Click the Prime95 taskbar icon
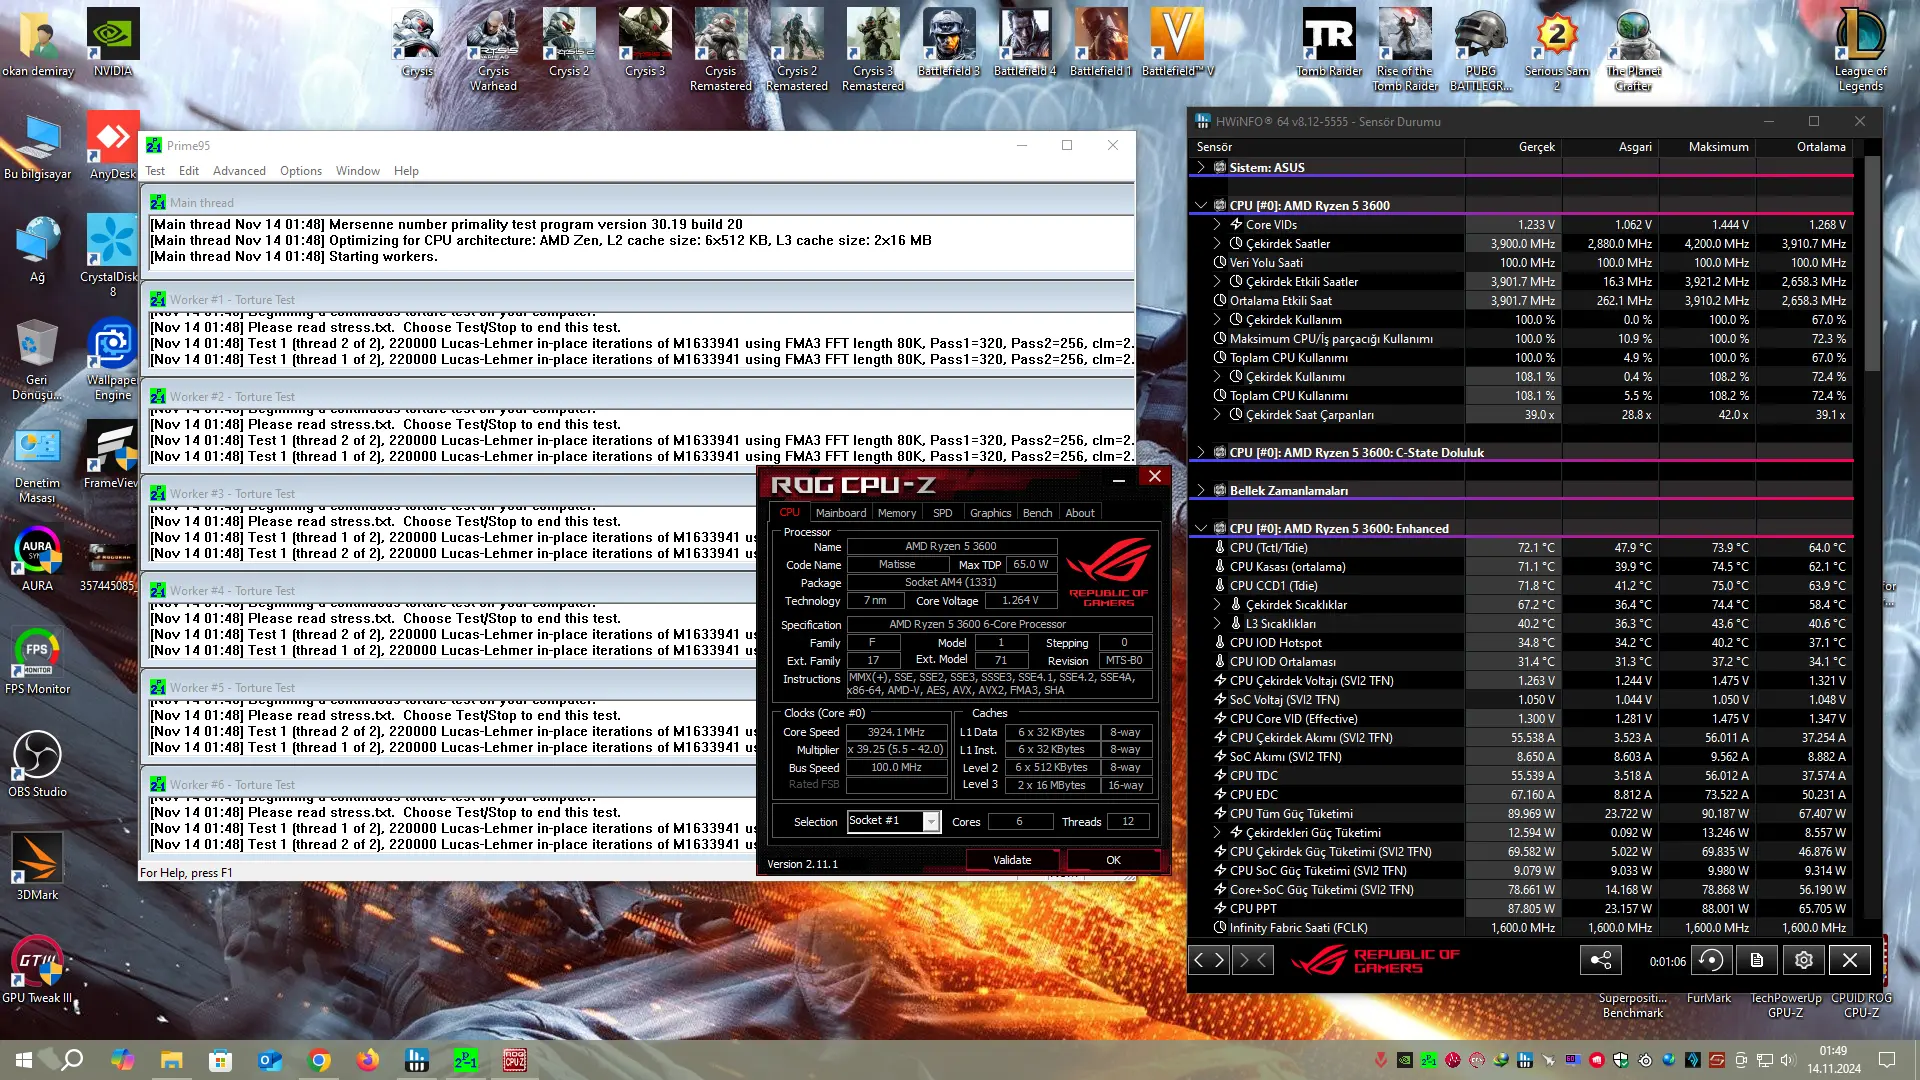 tap(466, 1060)
